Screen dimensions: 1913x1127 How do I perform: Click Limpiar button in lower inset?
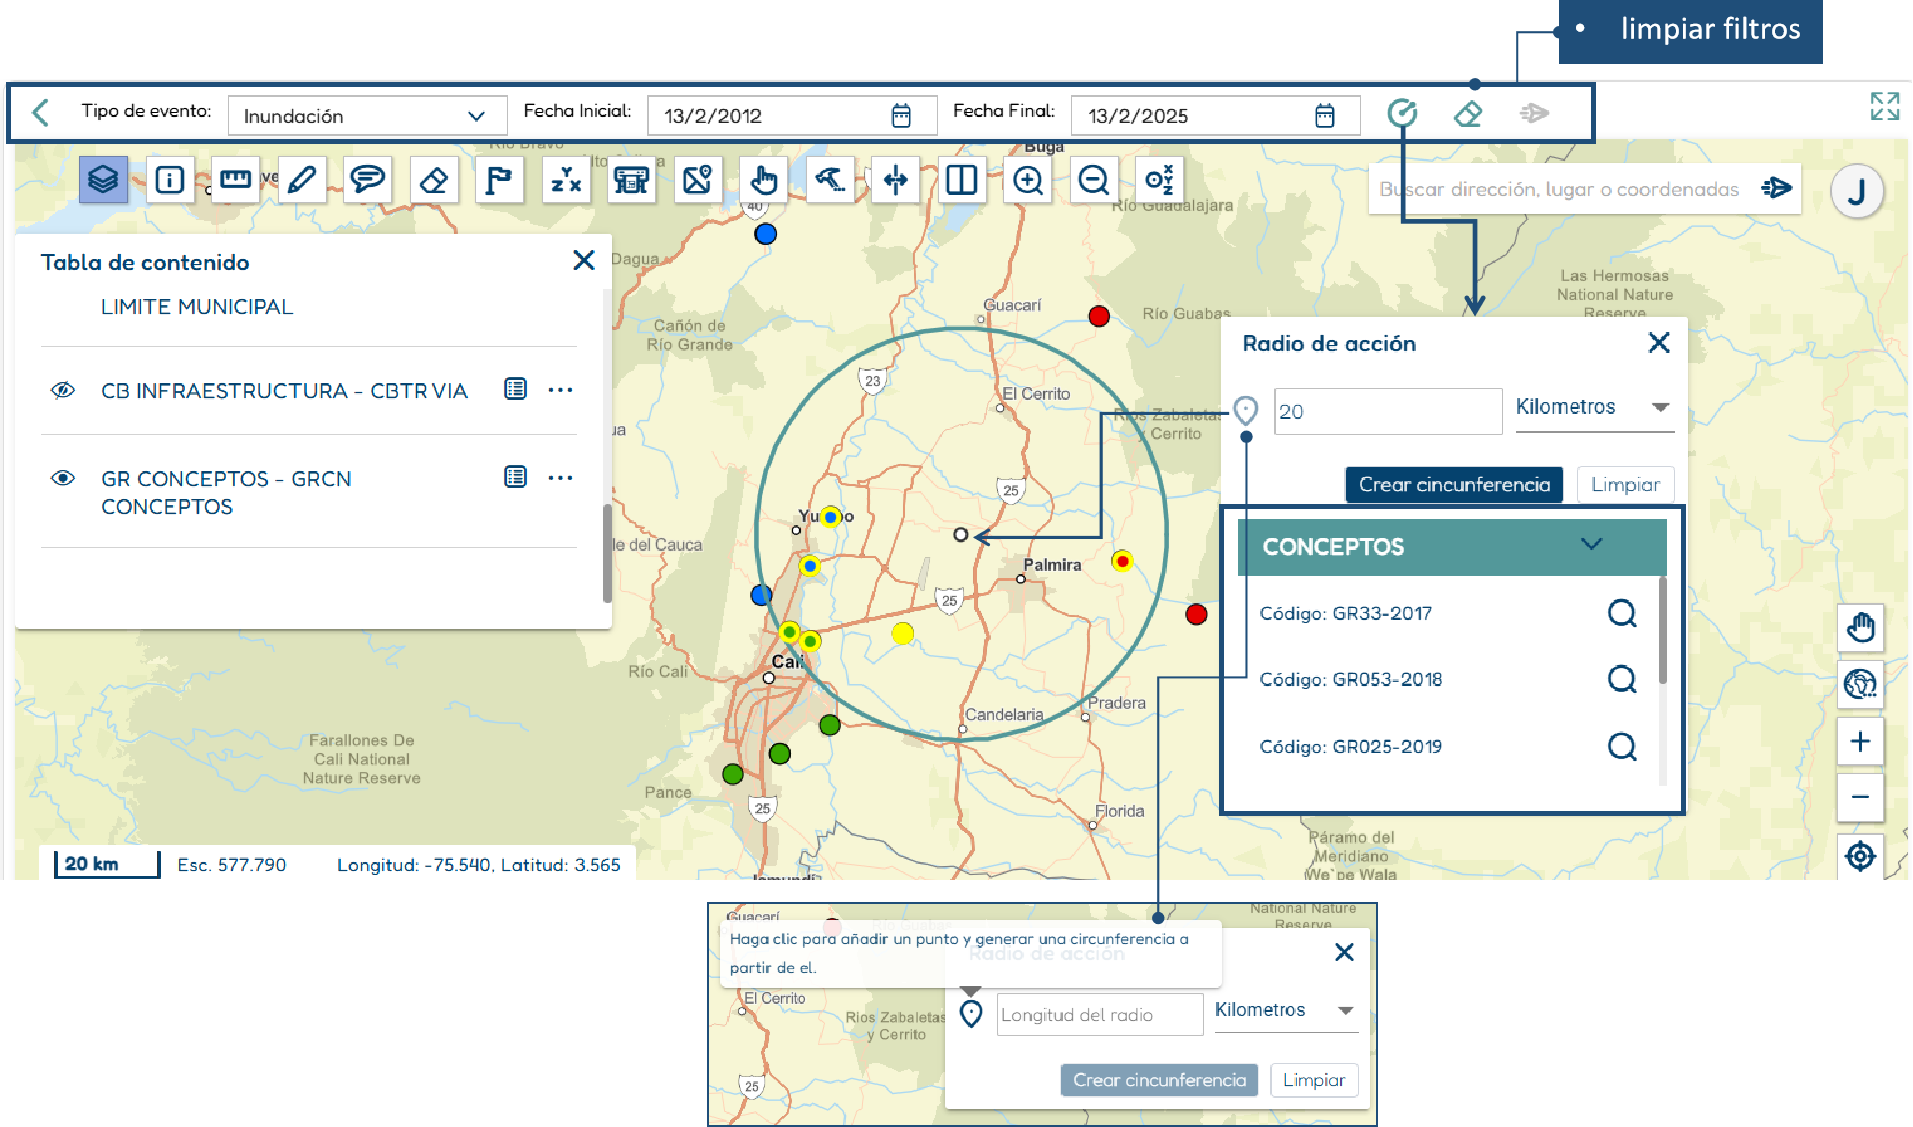(1314, 1080)
